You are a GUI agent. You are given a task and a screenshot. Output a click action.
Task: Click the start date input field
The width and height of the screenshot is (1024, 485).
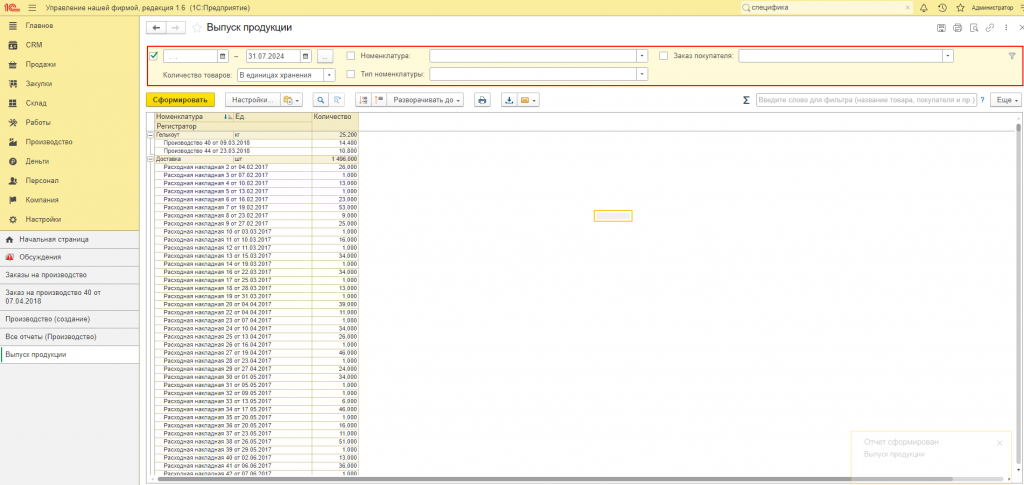pos(190,56)
